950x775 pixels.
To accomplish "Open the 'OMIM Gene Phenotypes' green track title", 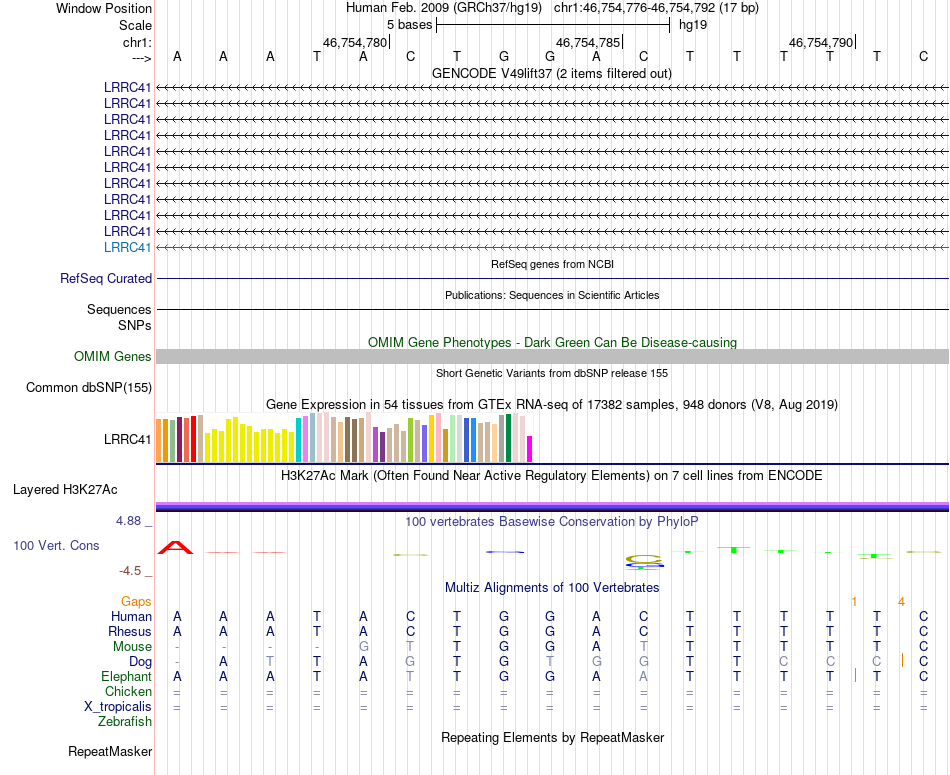I will coord(552,342).
